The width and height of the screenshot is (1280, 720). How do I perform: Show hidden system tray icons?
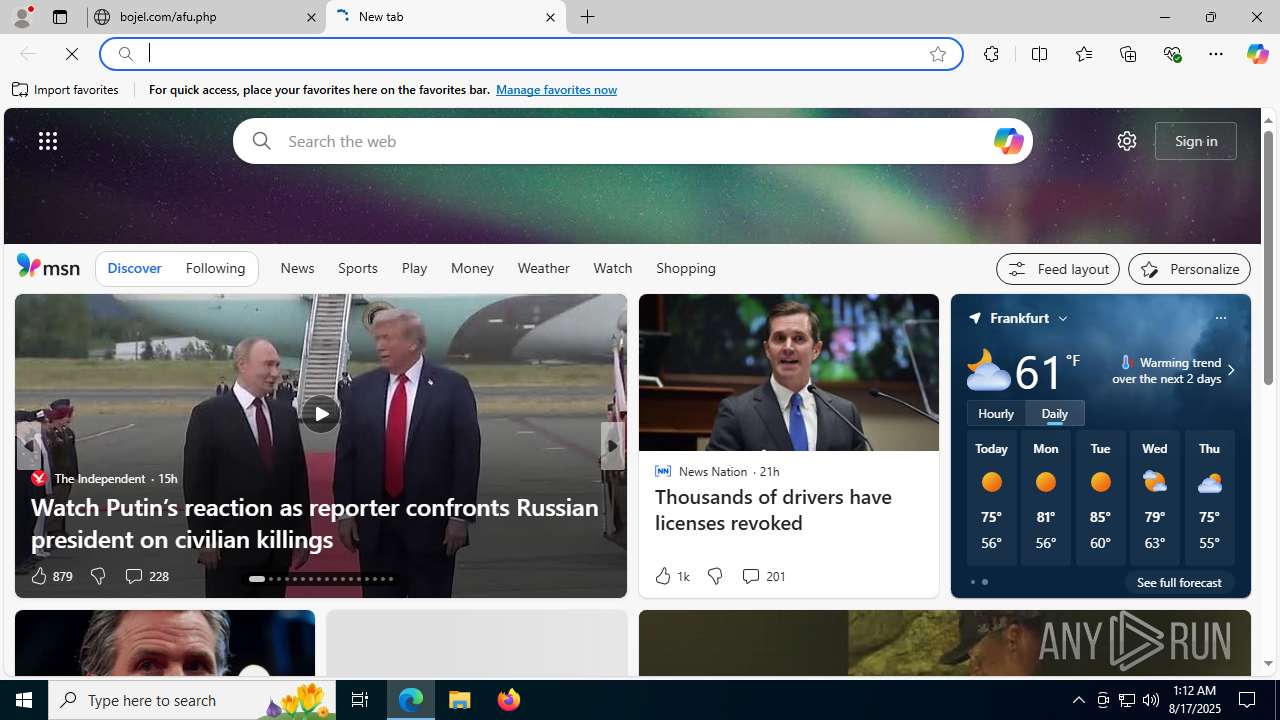pyautogui.click(x=1078, y=700)
